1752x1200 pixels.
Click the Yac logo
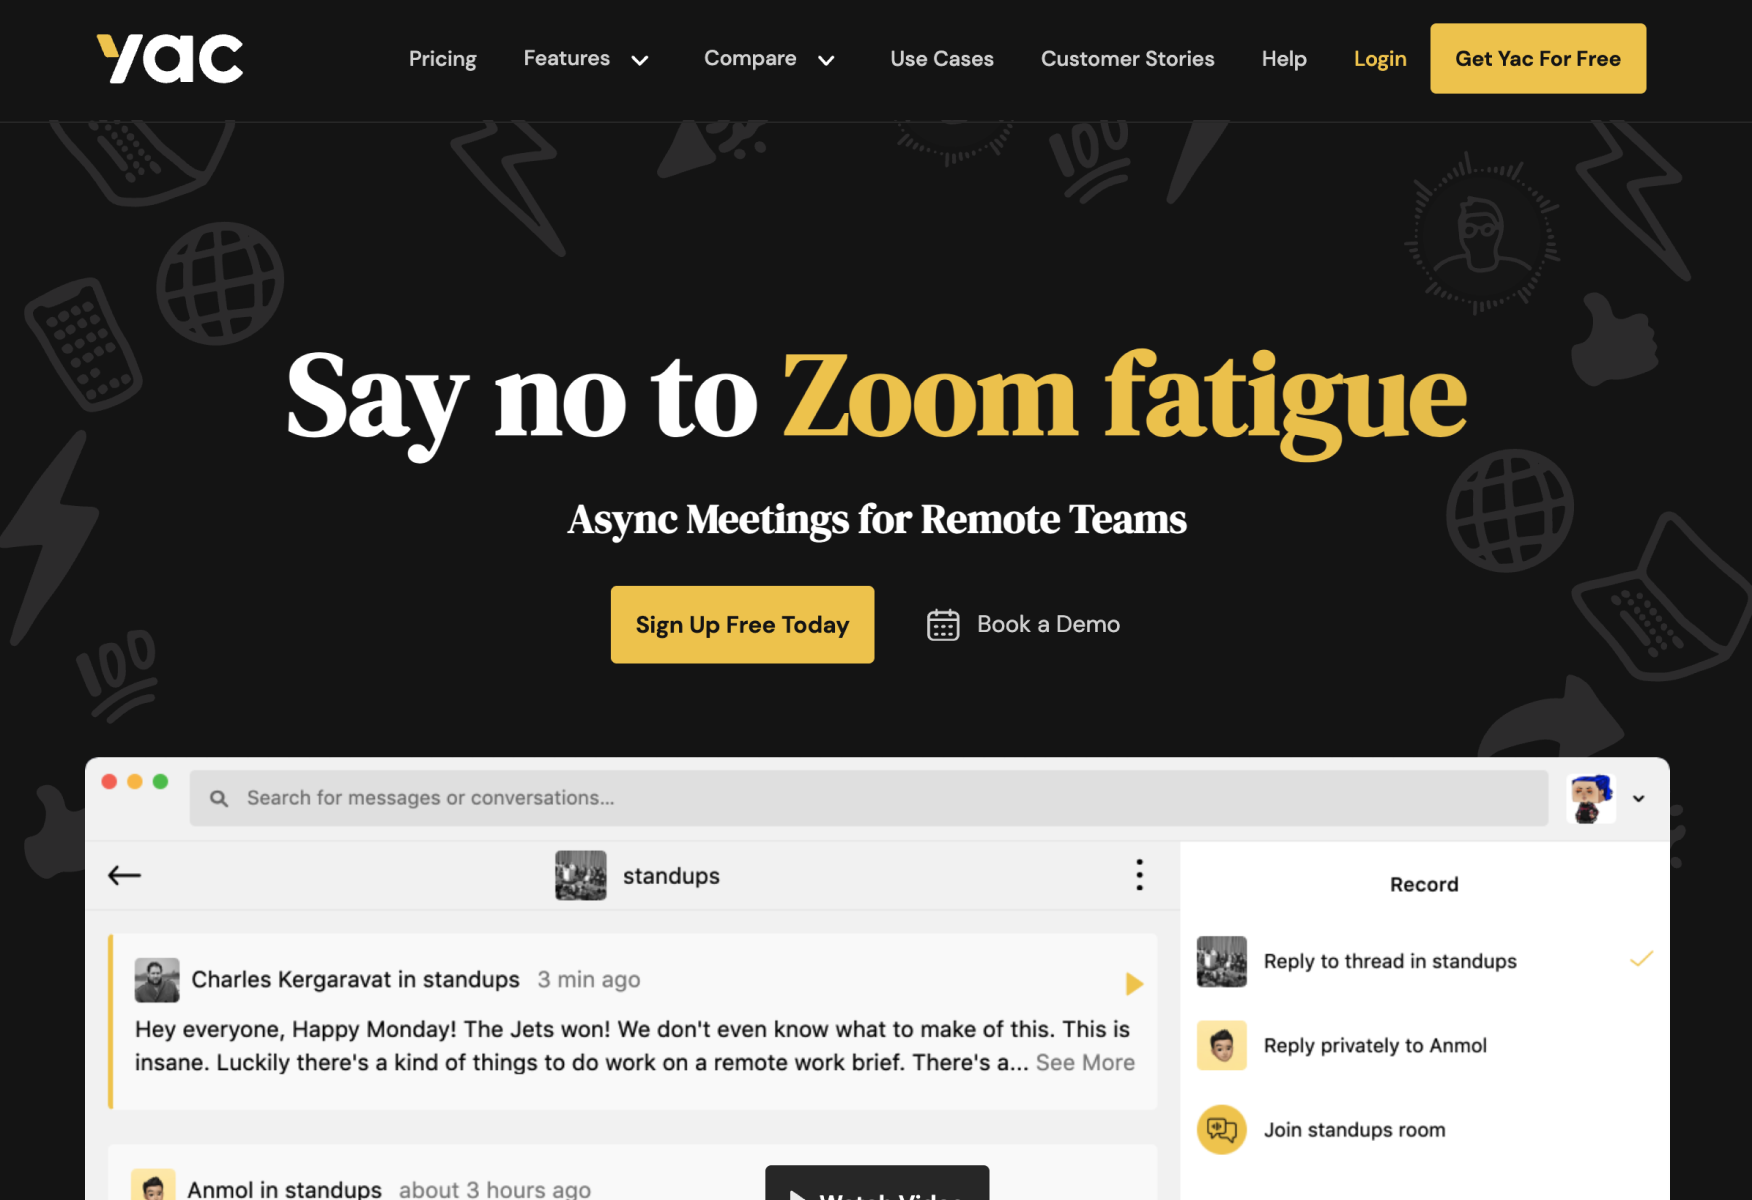click(x=170, y=59)
